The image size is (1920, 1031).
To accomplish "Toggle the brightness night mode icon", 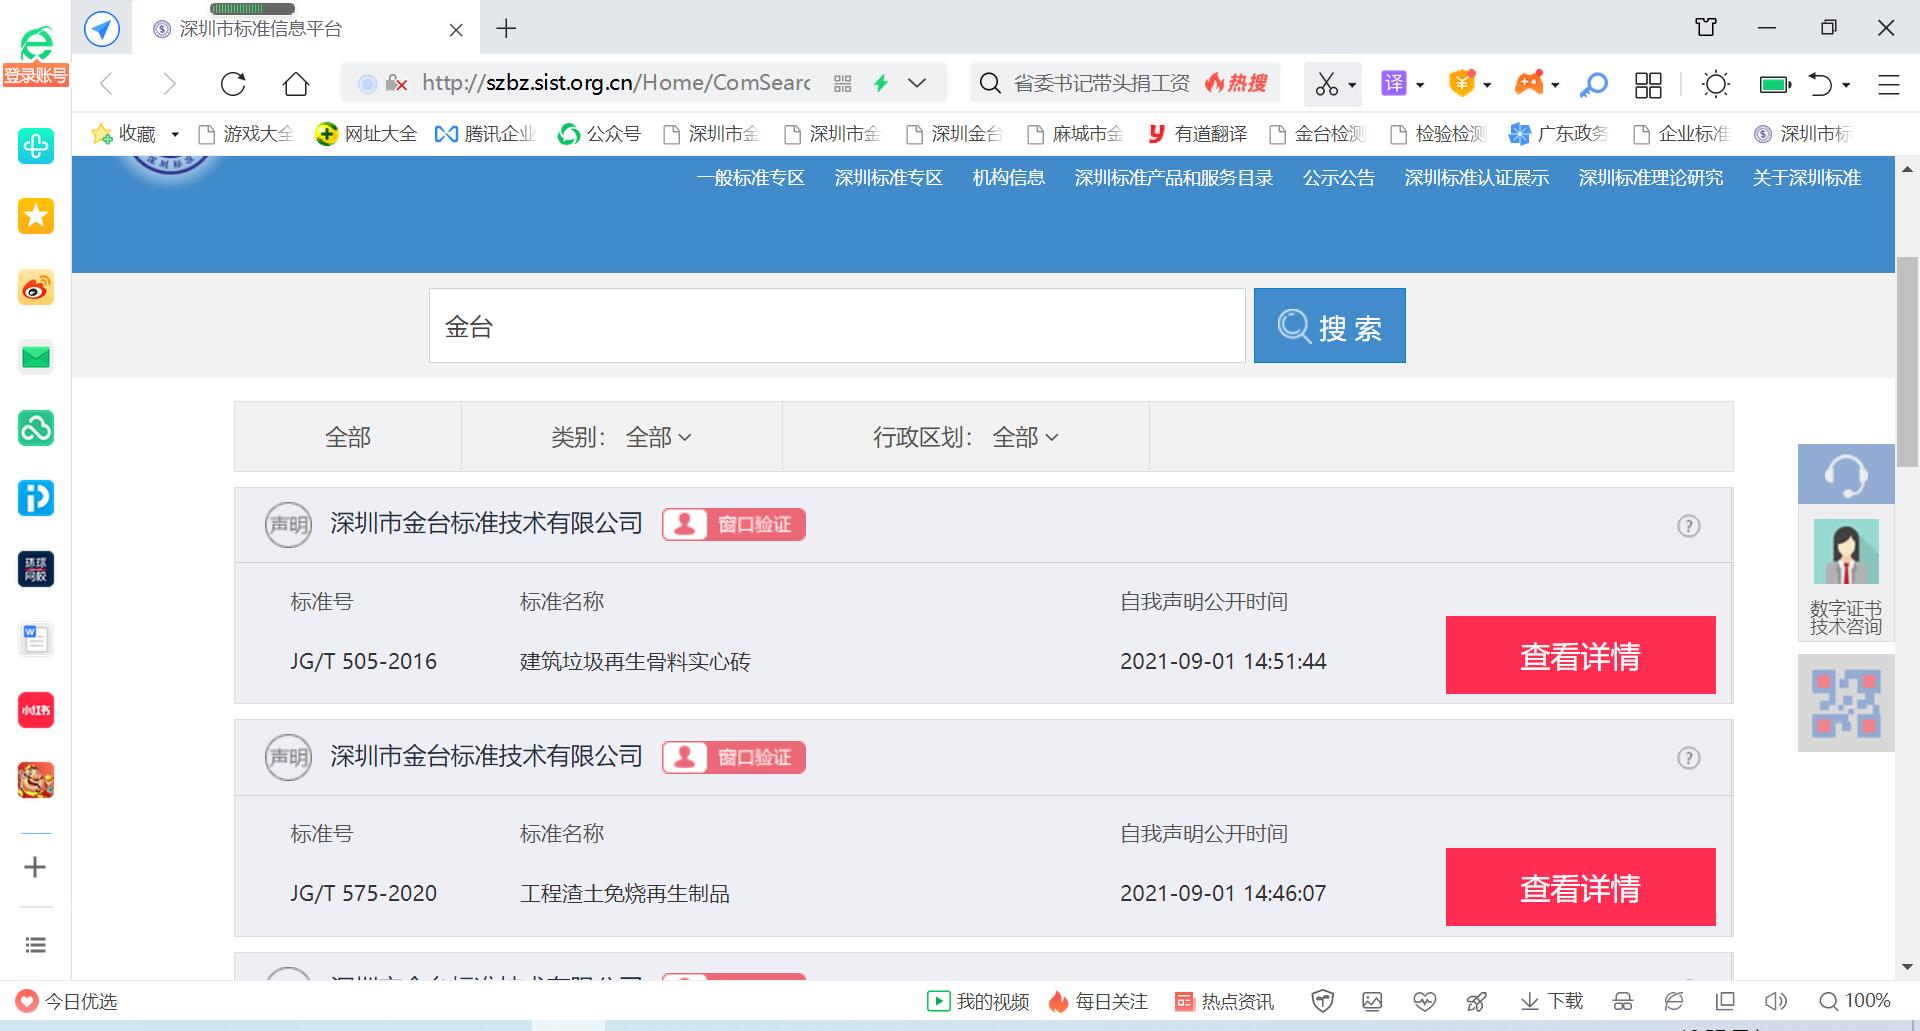I will [1716, 85].
